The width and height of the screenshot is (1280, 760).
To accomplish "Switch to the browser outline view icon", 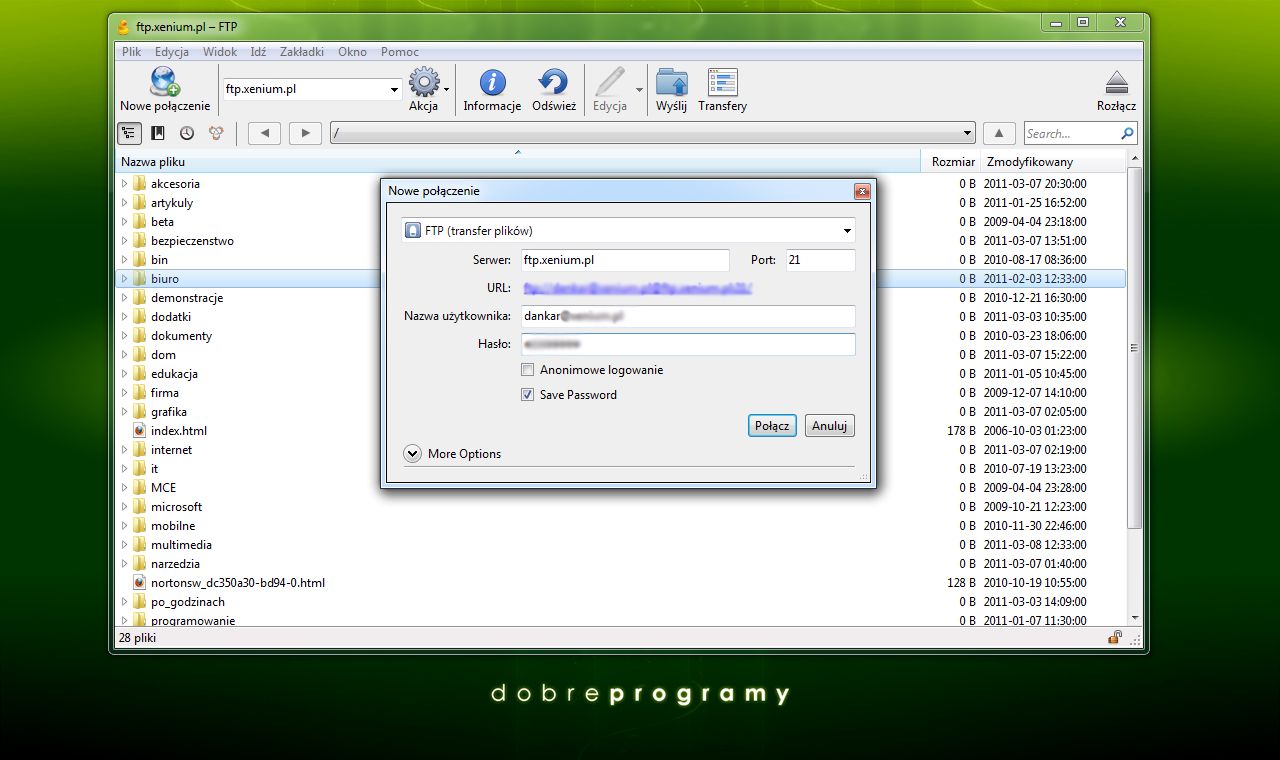I will click(129, 133).
